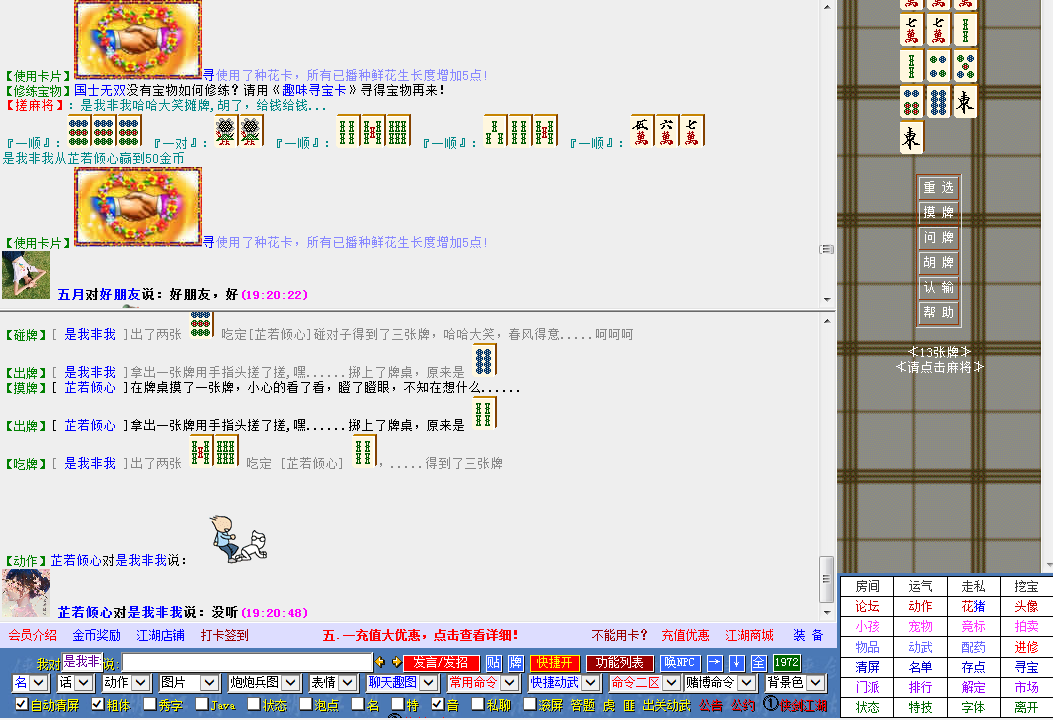Click the 快捷开 button
This screenshot has width=1053, height=720.
(x=554, y=663)
